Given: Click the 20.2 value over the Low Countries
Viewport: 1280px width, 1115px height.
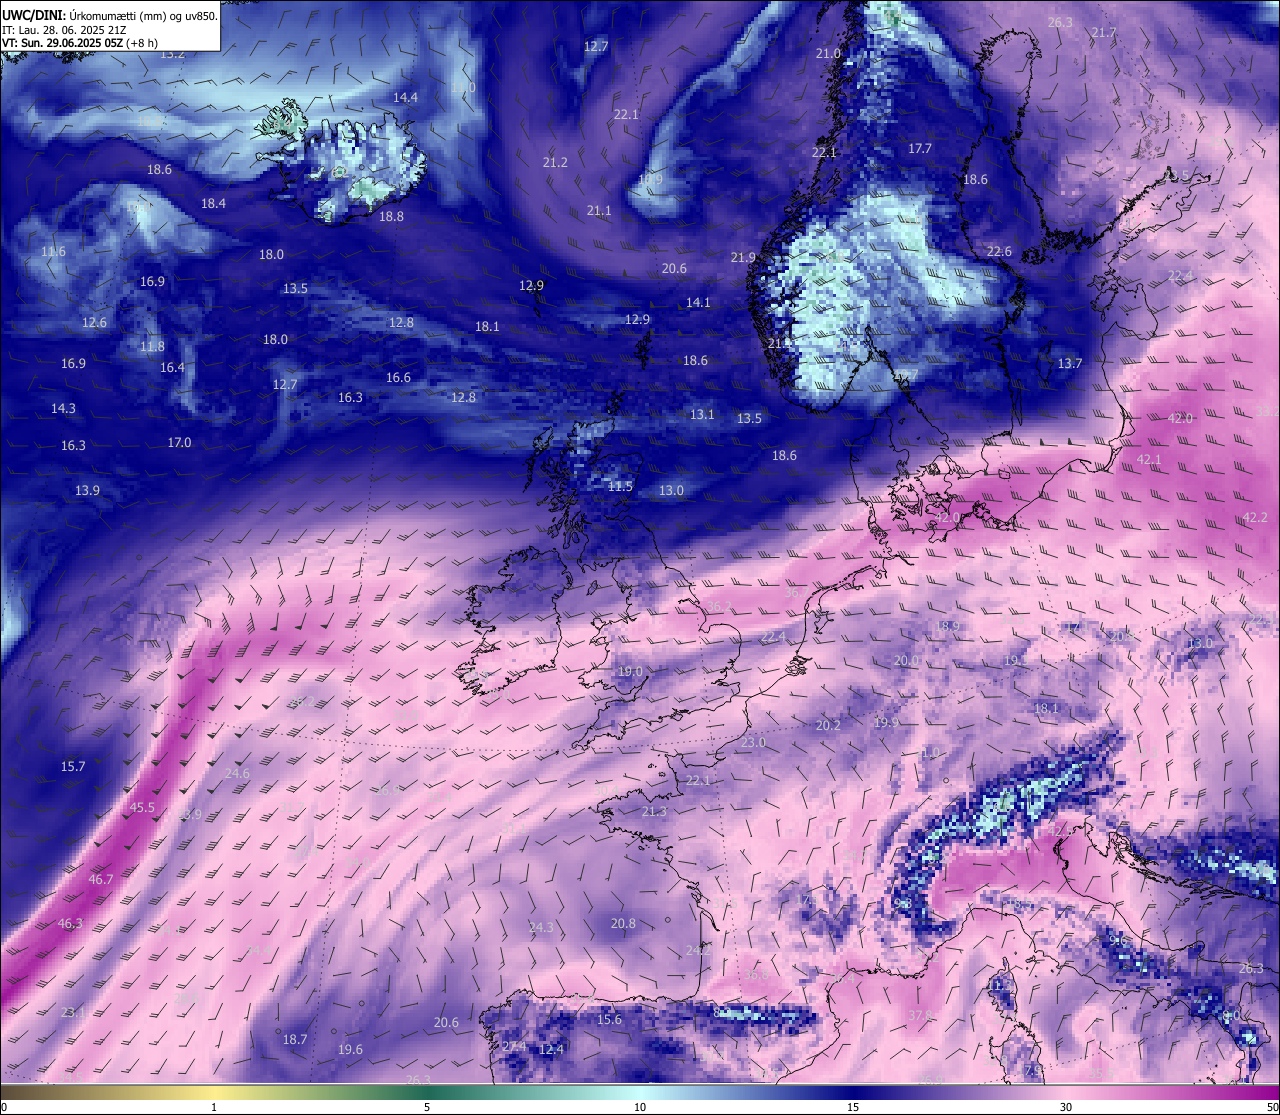Looking at the screenshot, I should tap(828, 725).
